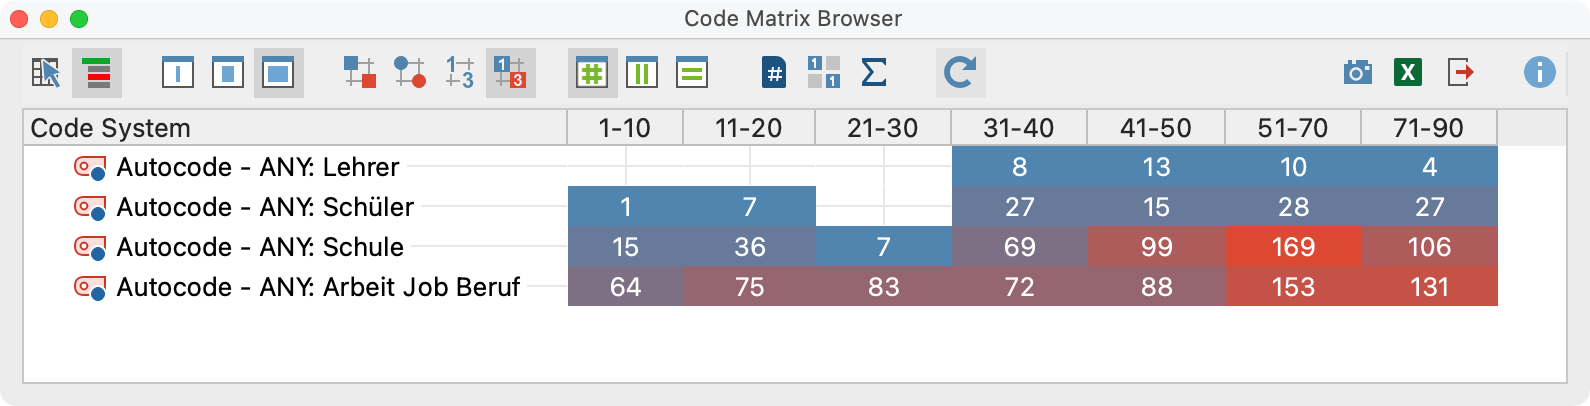Click the document hash count icon
This screenshot has width=1590, height=406.
pyautogui.click(x=774, y=73)
